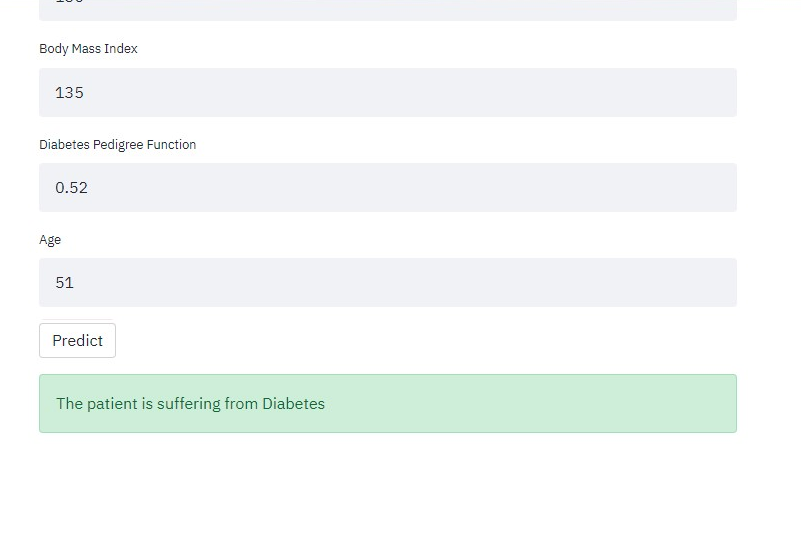
Task: Place cursor on the value 51
Action: [x=64, y=283]
